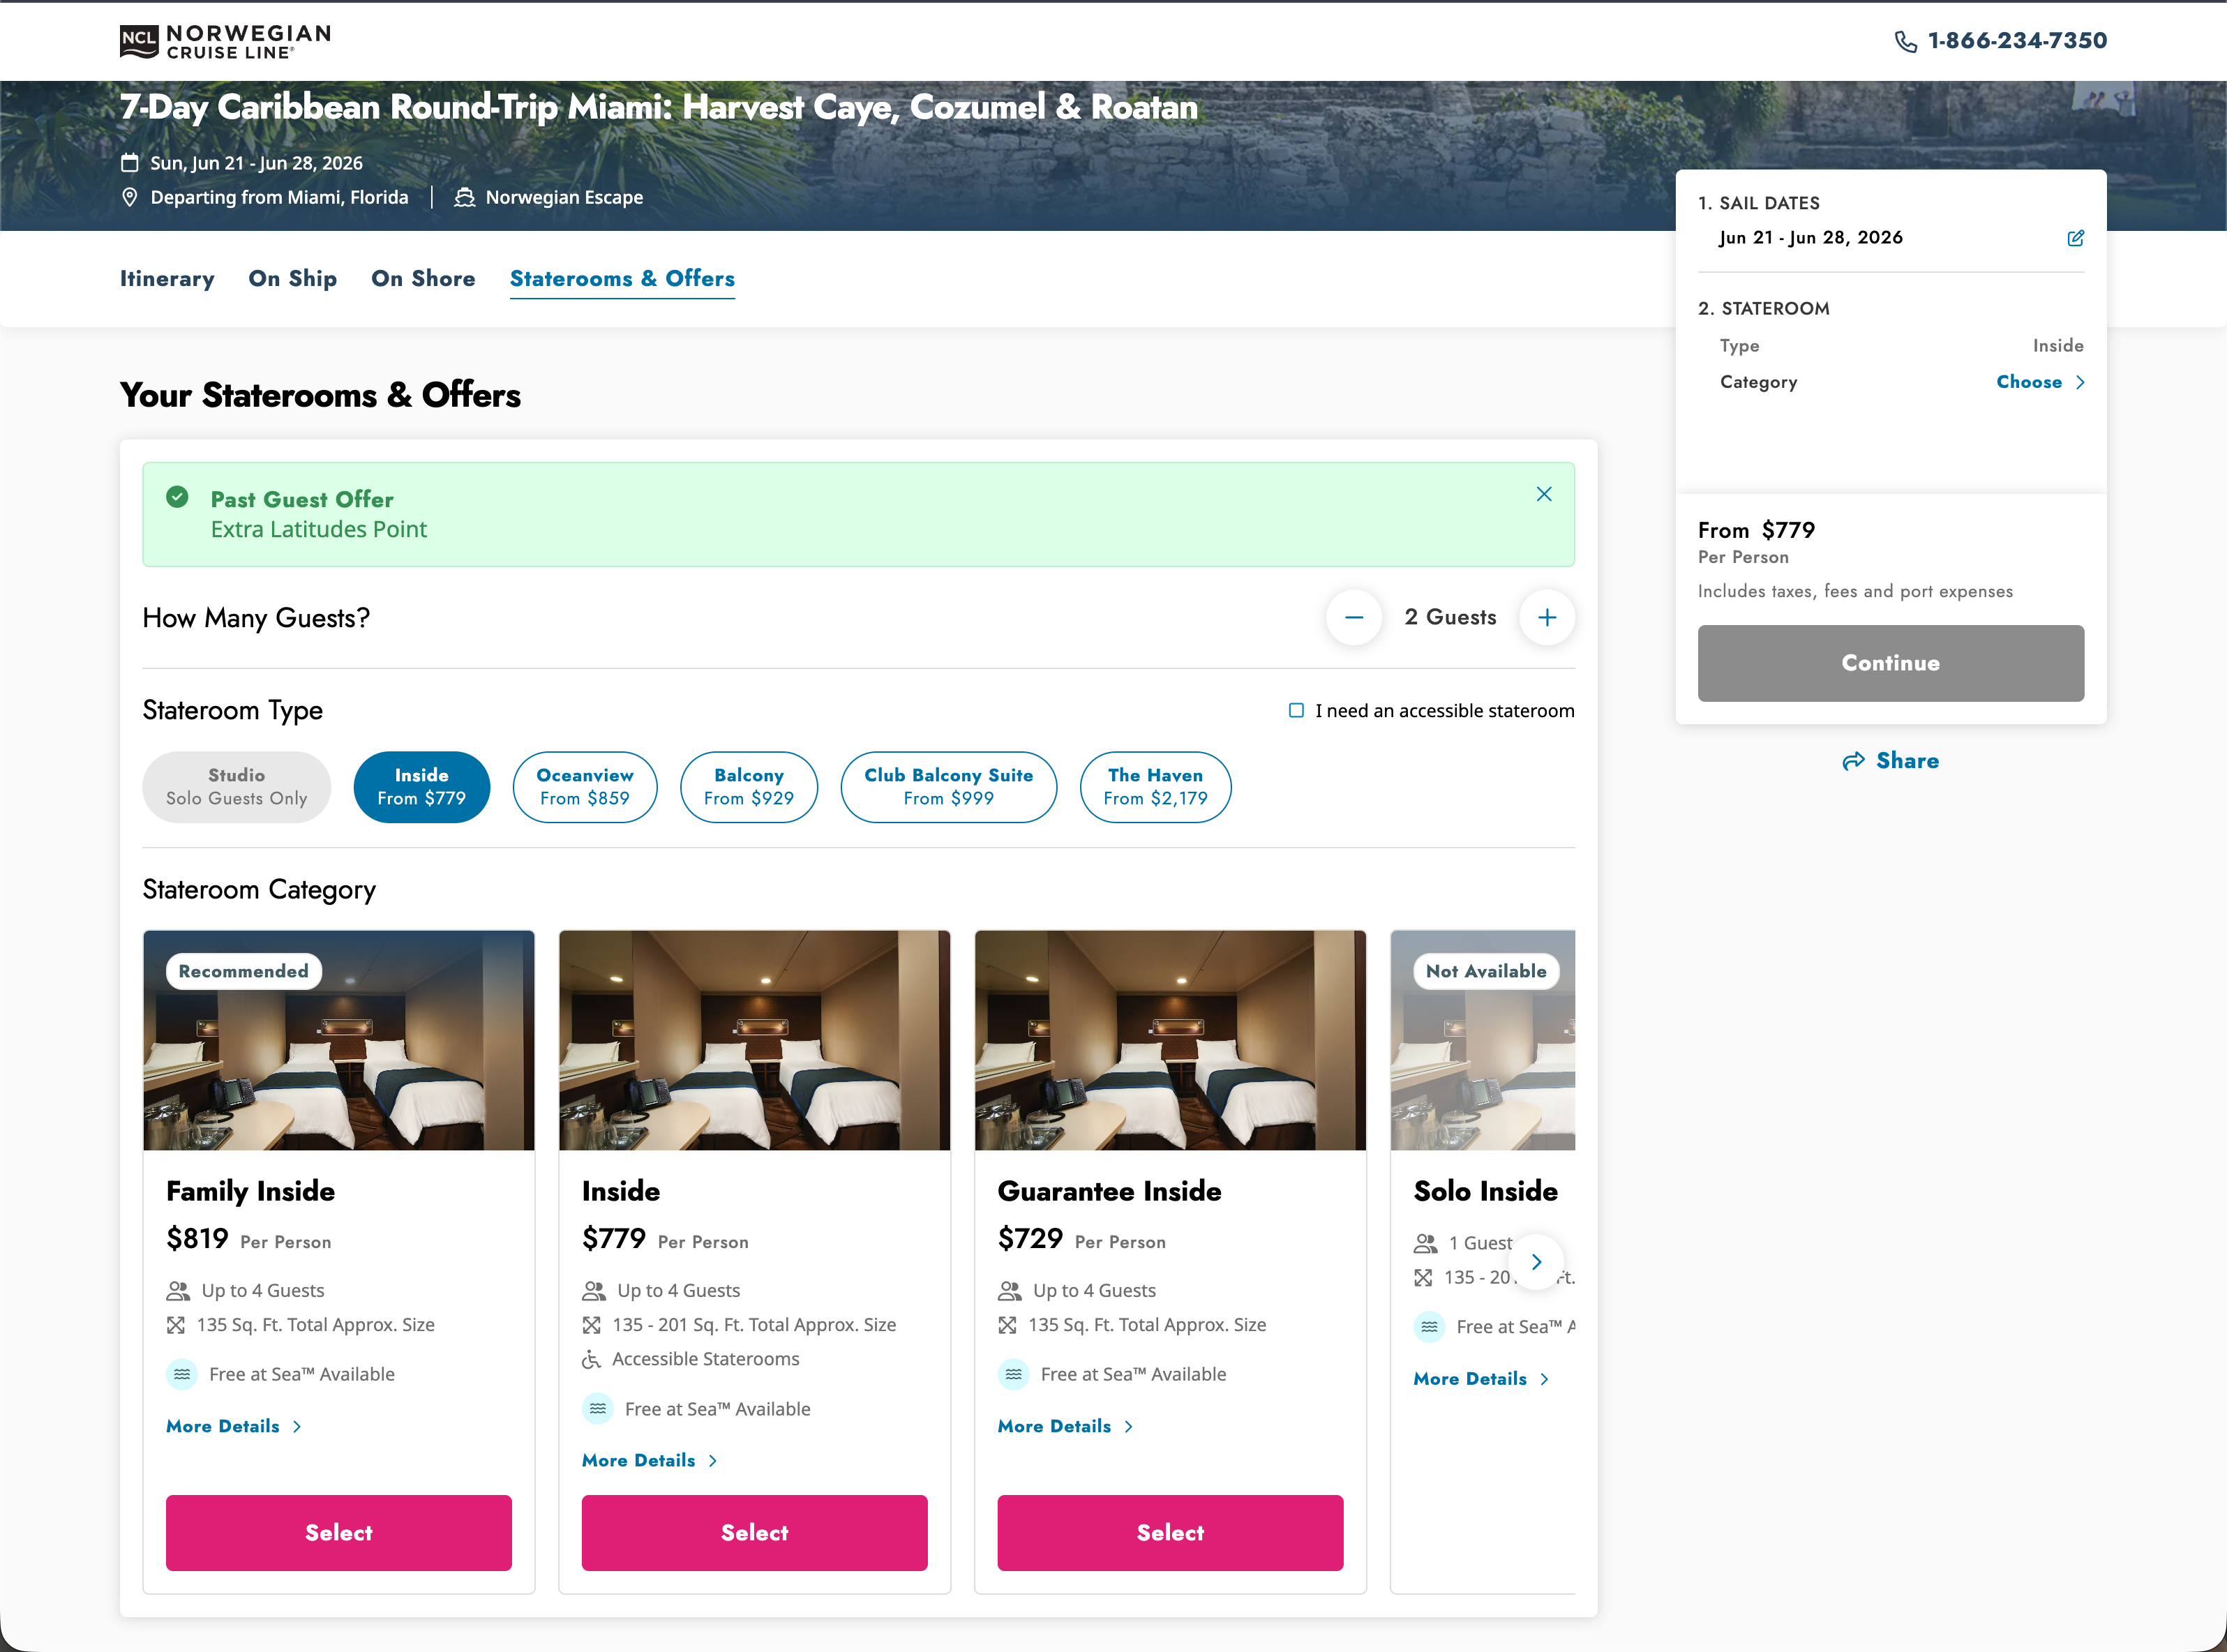This screenshot has height=1652, width=2227.
Task: Choose The Haven stateroom type
Action: point(1155,787)
